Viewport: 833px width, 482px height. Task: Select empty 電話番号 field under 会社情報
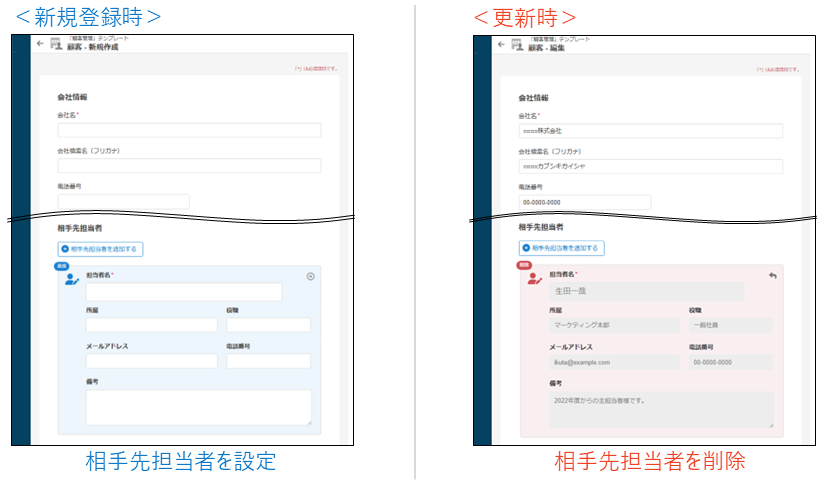coord(123,202)
